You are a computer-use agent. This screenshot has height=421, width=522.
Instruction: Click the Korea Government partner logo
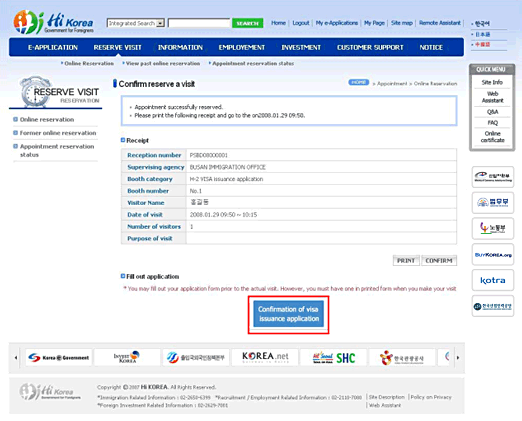coord(59,358)
